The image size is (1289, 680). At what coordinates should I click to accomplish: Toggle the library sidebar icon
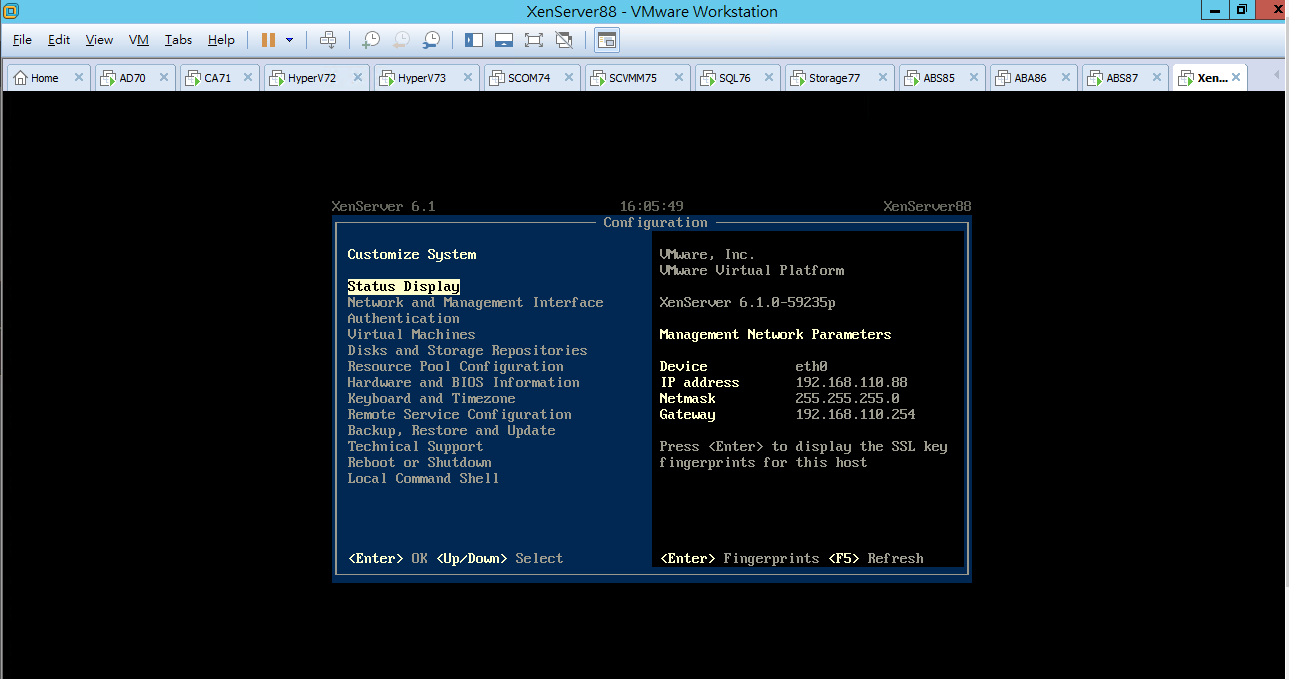coord(474,40)
